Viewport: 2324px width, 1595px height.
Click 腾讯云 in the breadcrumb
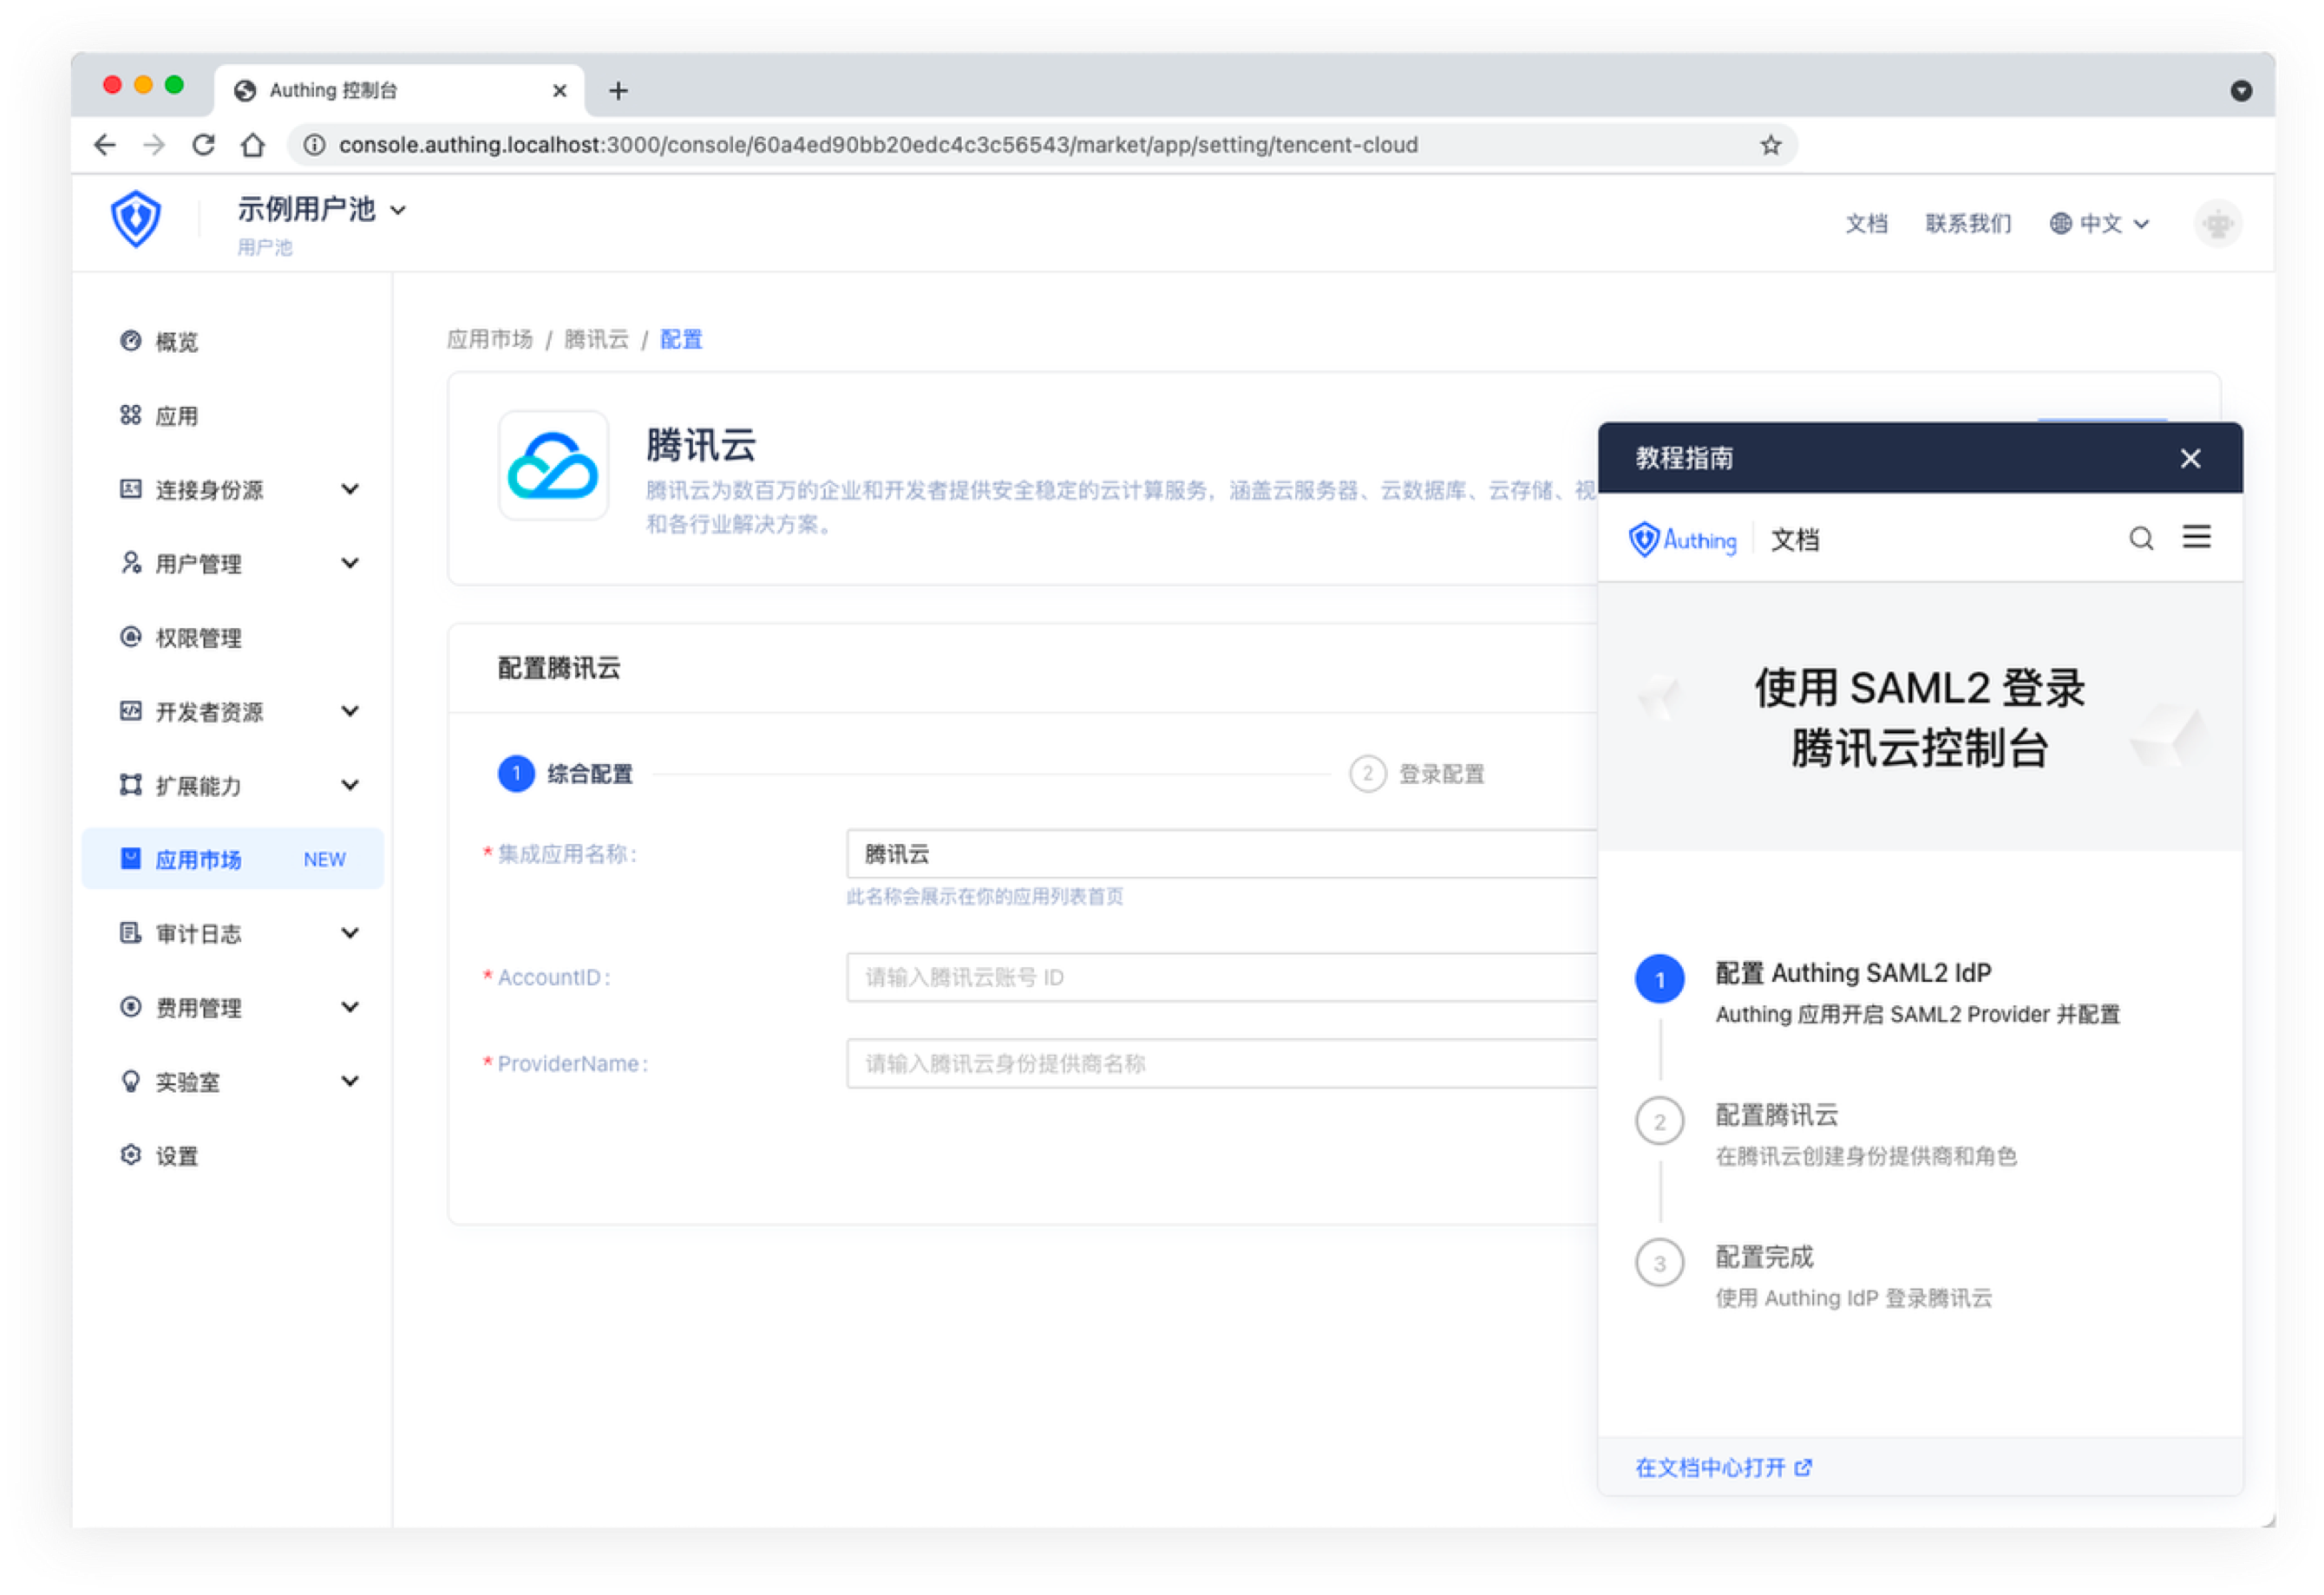pyautogui.click(x=597, y=340)
